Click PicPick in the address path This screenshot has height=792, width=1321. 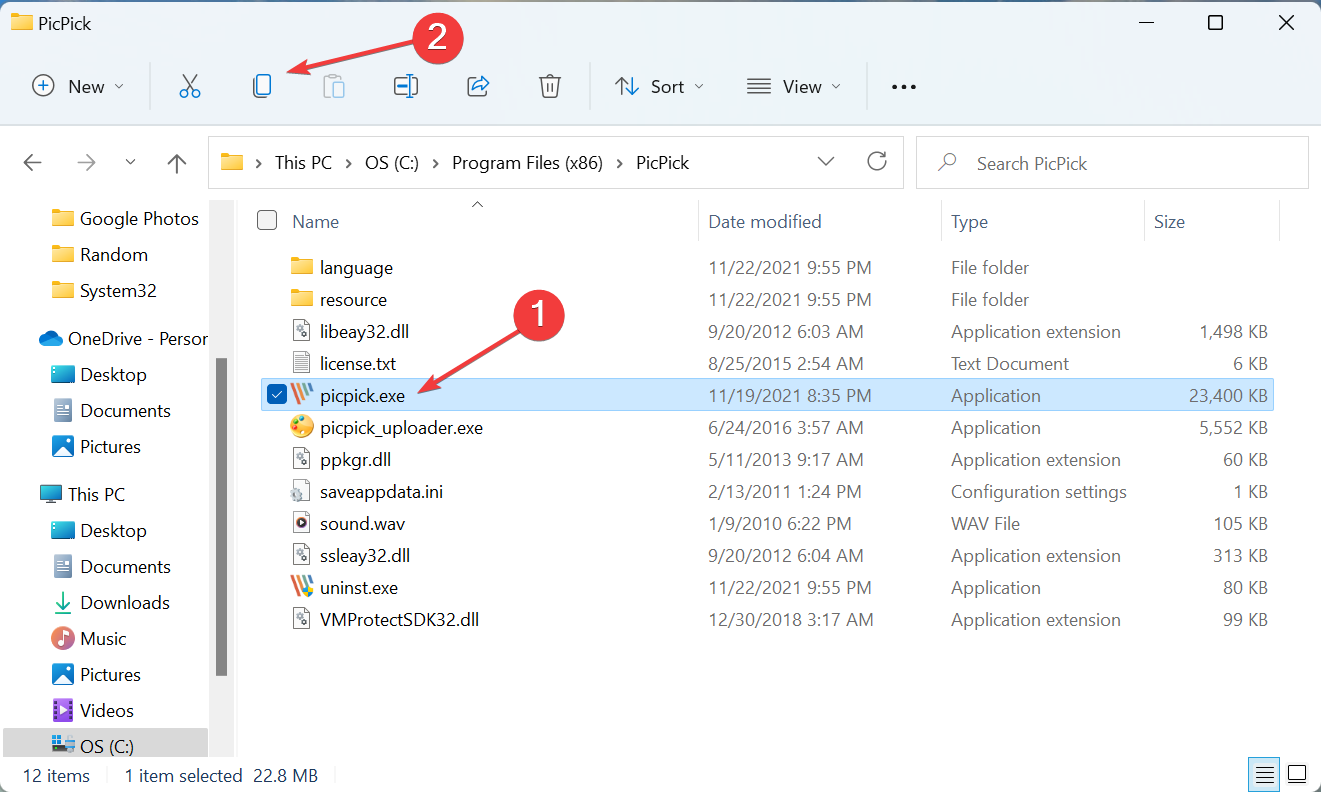tap(663, 163)
